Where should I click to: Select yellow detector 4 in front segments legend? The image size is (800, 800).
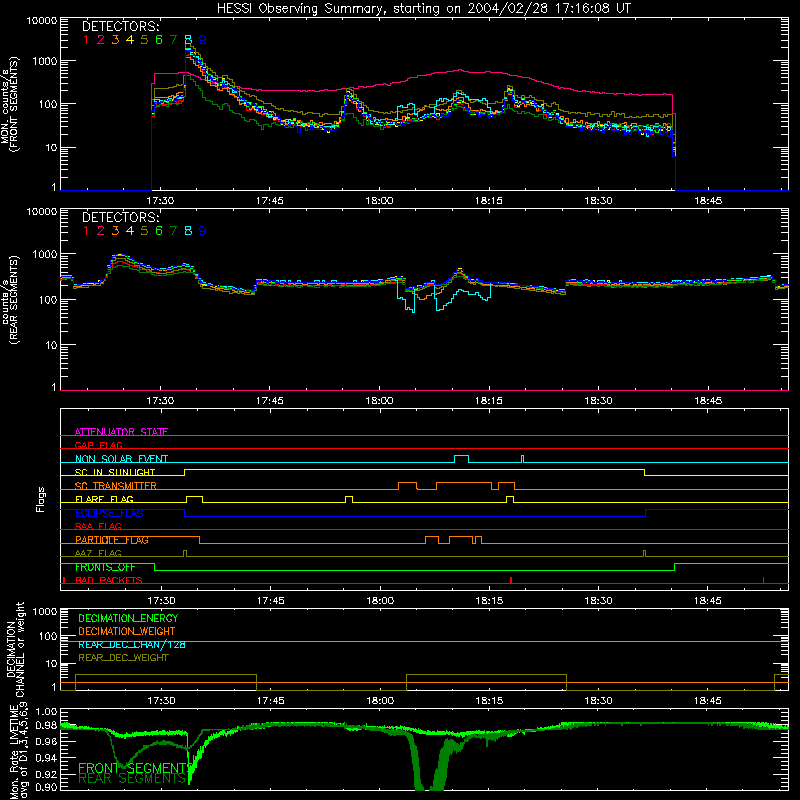coord(130,40)
